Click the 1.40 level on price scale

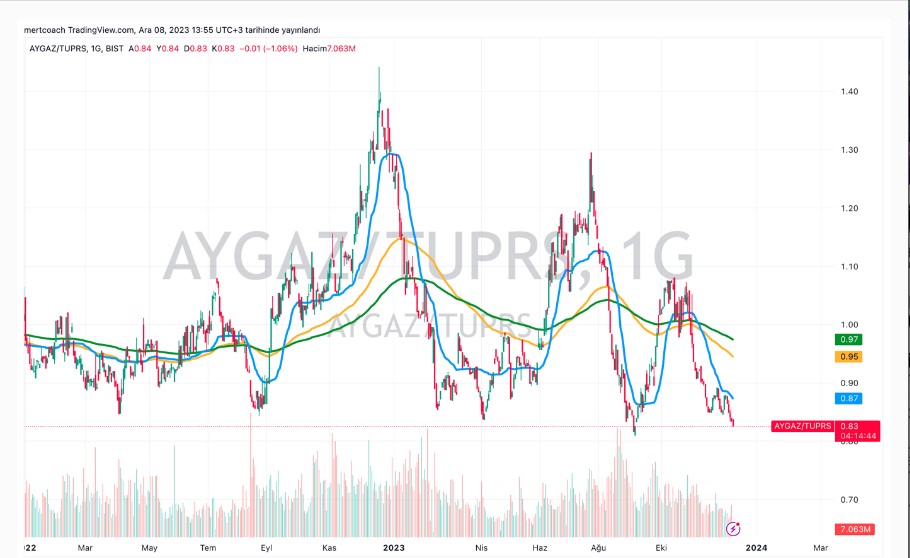point(850,92)
